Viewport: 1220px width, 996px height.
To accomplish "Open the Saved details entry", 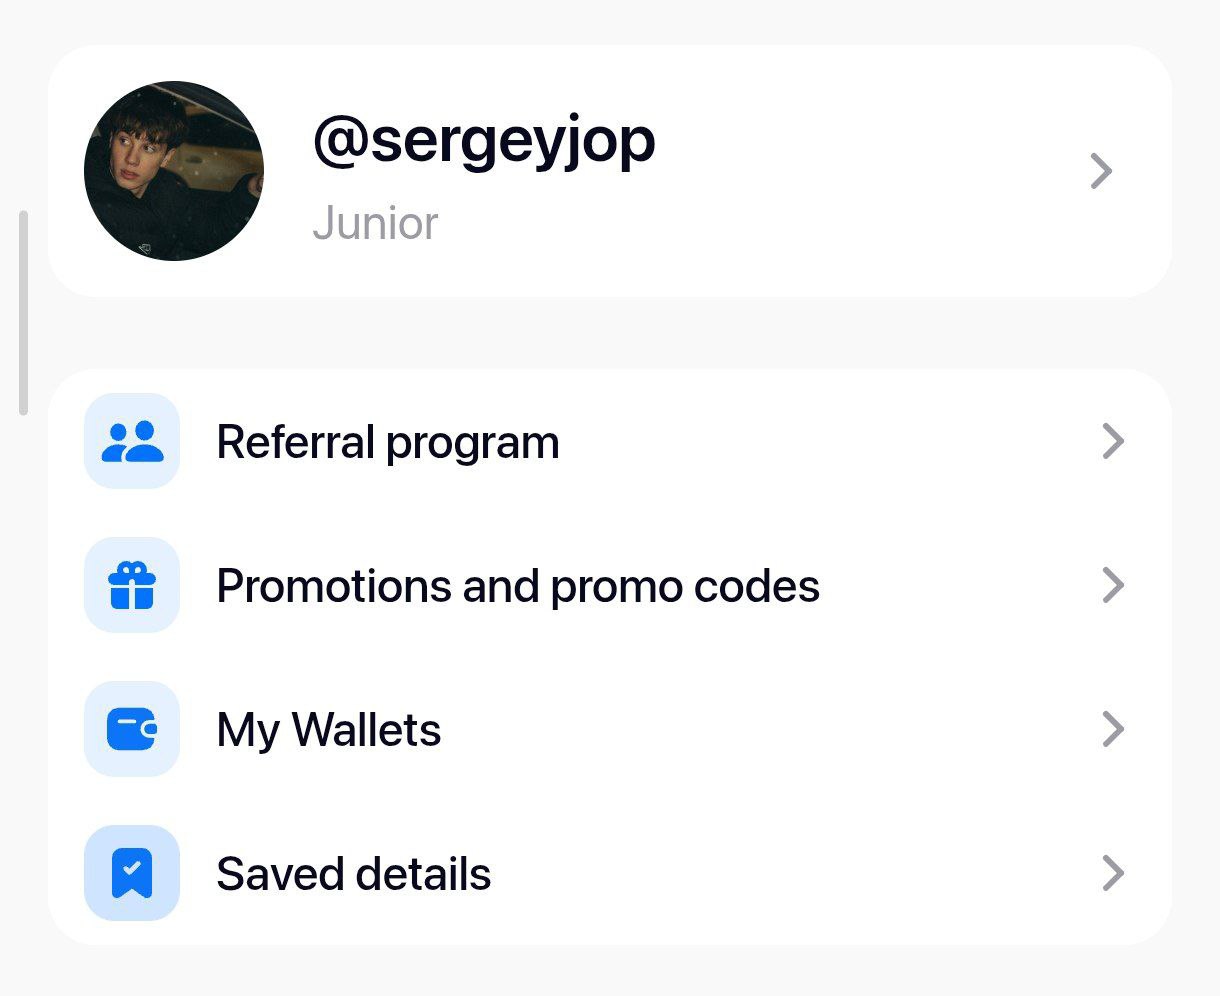I will click(610, 873).
